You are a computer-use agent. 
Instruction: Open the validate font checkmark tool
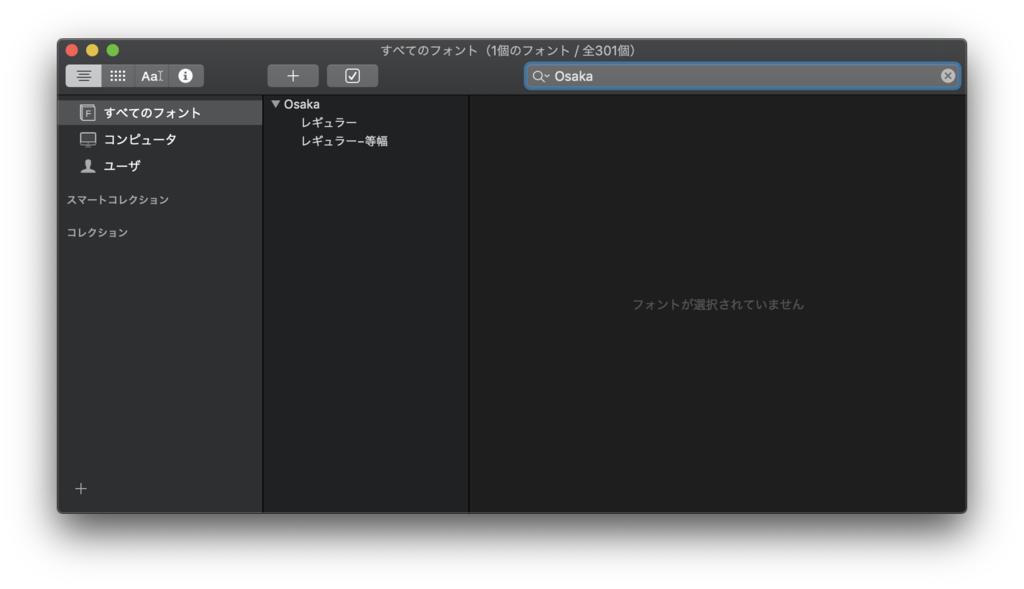point(352,75)
